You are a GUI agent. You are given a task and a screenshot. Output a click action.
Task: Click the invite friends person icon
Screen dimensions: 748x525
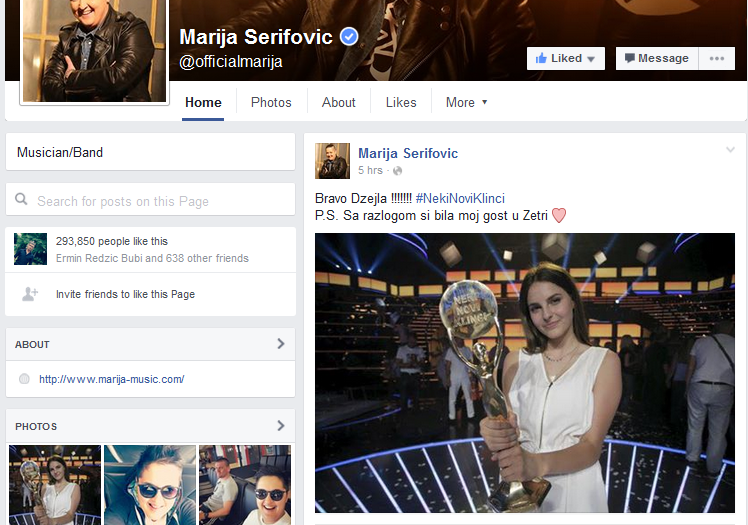point(30,294)
